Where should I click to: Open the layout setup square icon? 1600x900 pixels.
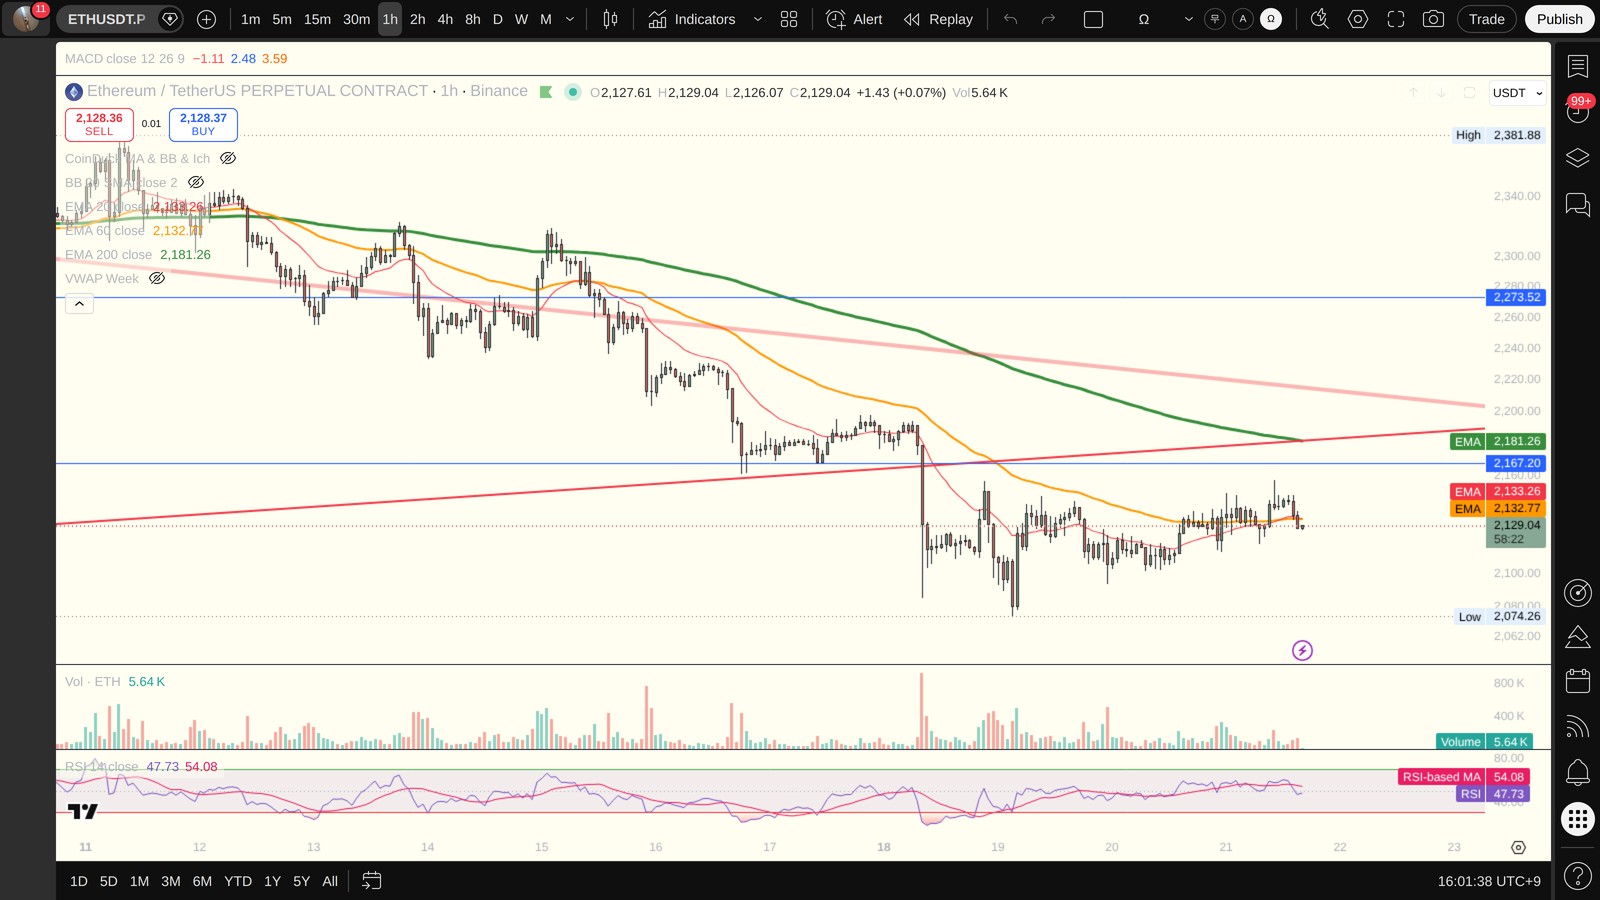1093,19
